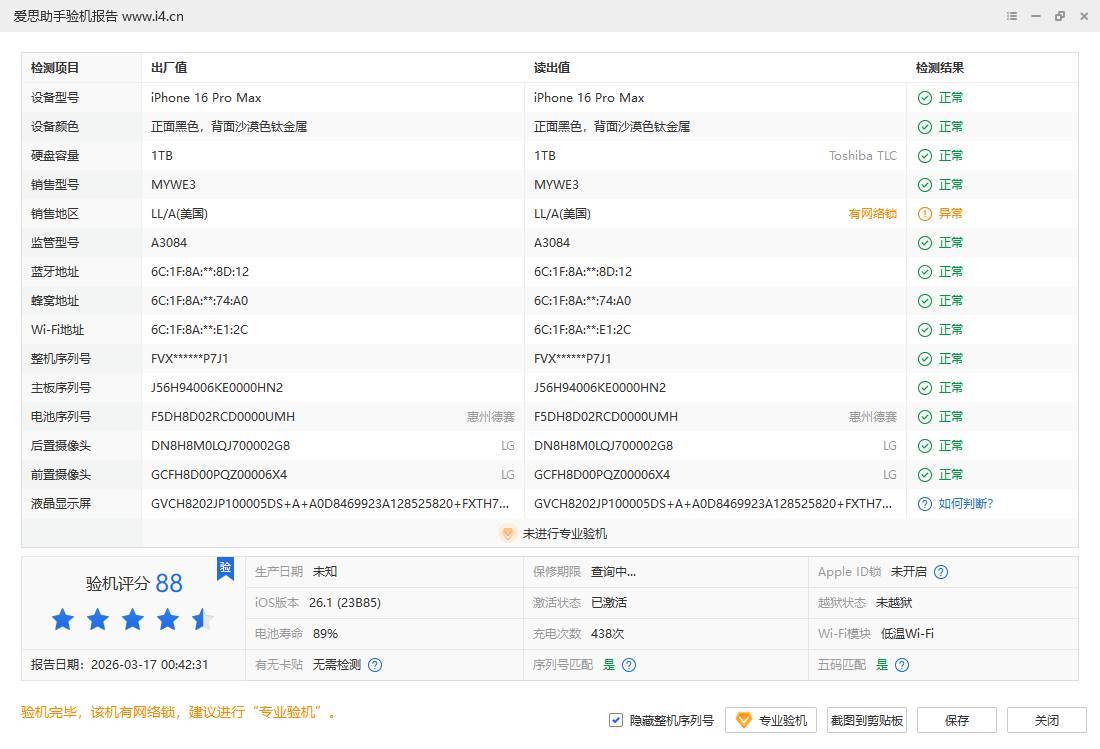This screenshot has width=1100, height=749.
Task: Click the question icon in 液晶显示屏 row
Action: [925, 504]
